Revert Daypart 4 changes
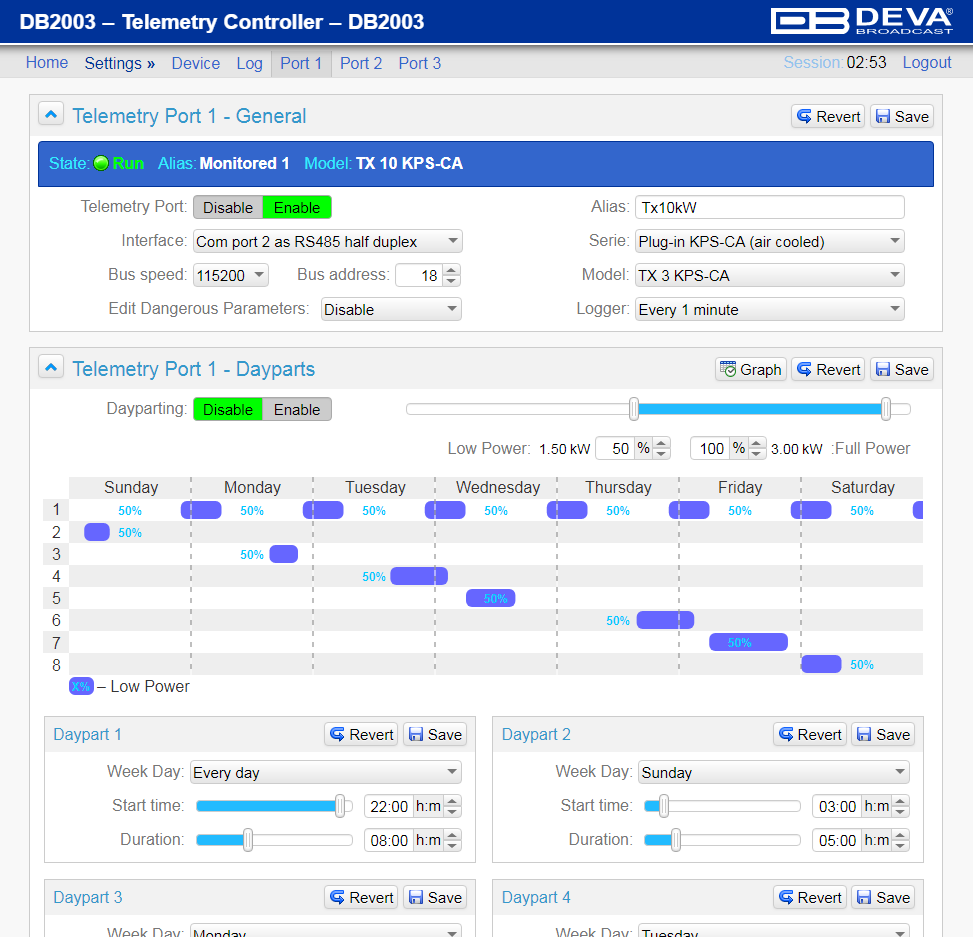973x937 pixels. [x=810, y=897]
